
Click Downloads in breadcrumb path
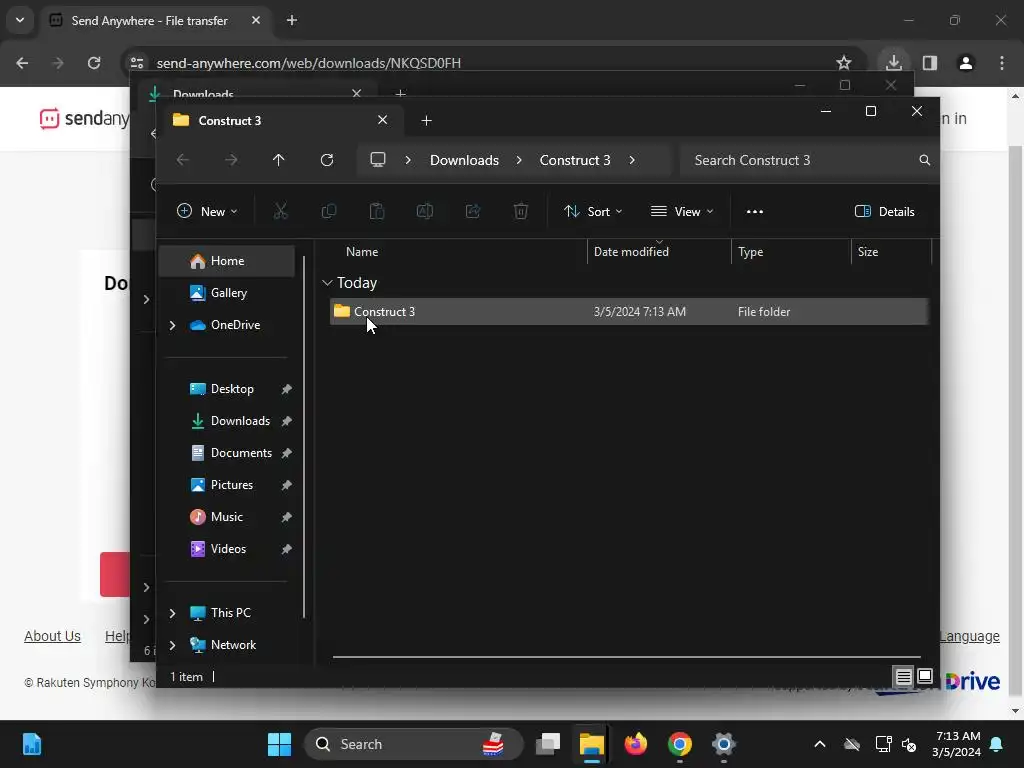point(464,160)
